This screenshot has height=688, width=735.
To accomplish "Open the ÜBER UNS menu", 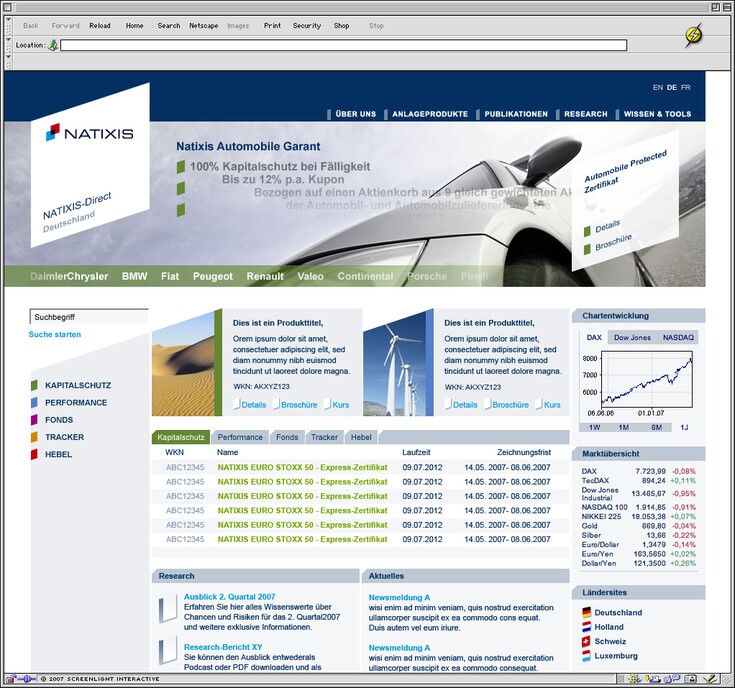I will [356, 114].
